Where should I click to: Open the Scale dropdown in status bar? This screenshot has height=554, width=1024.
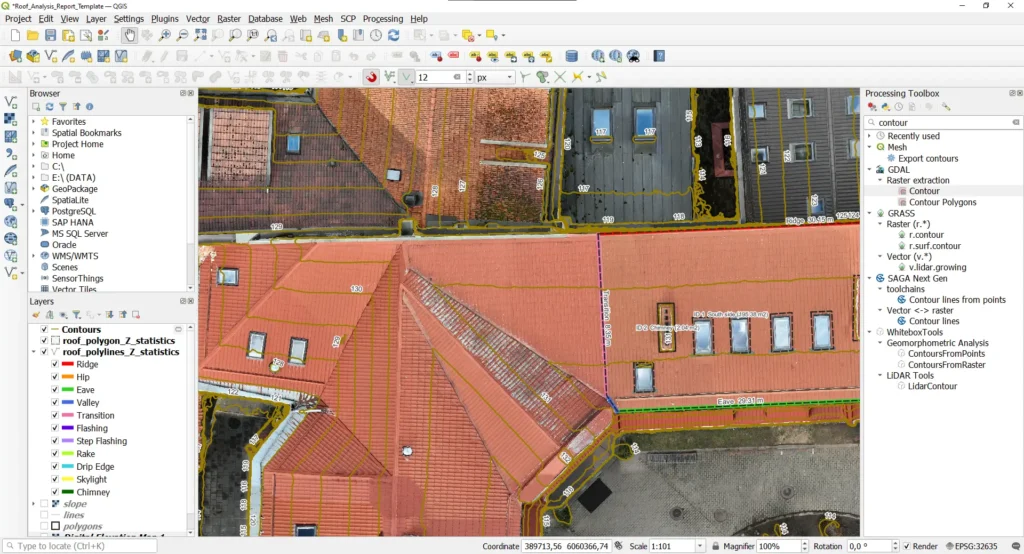pyautogui.click(x=699, y=546)
